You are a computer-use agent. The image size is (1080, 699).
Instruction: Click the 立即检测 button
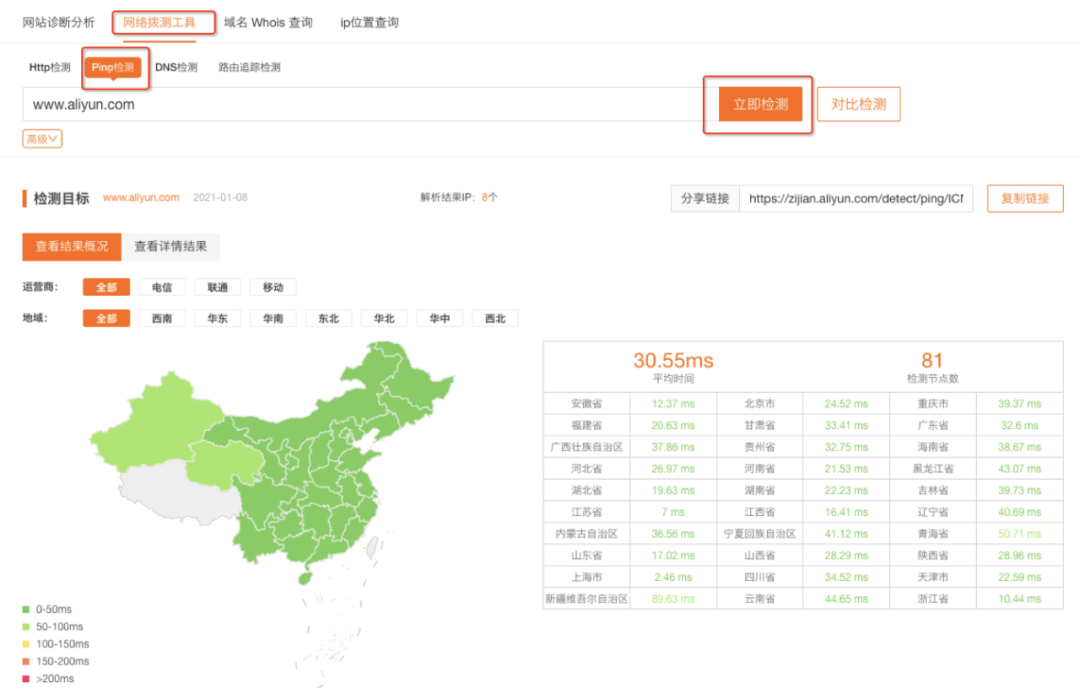tap(757, 103)
